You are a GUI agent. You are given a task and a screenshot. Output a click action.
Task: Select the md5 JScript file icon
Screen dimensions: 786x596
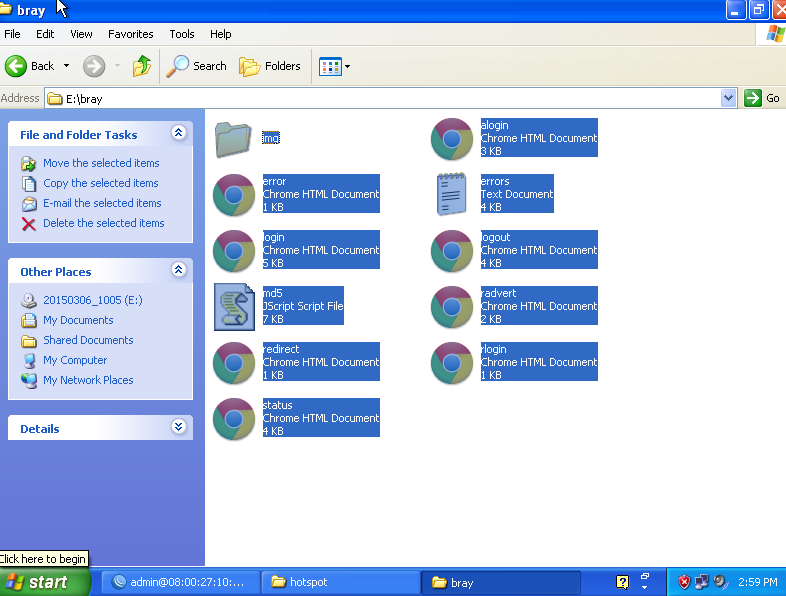234,307
